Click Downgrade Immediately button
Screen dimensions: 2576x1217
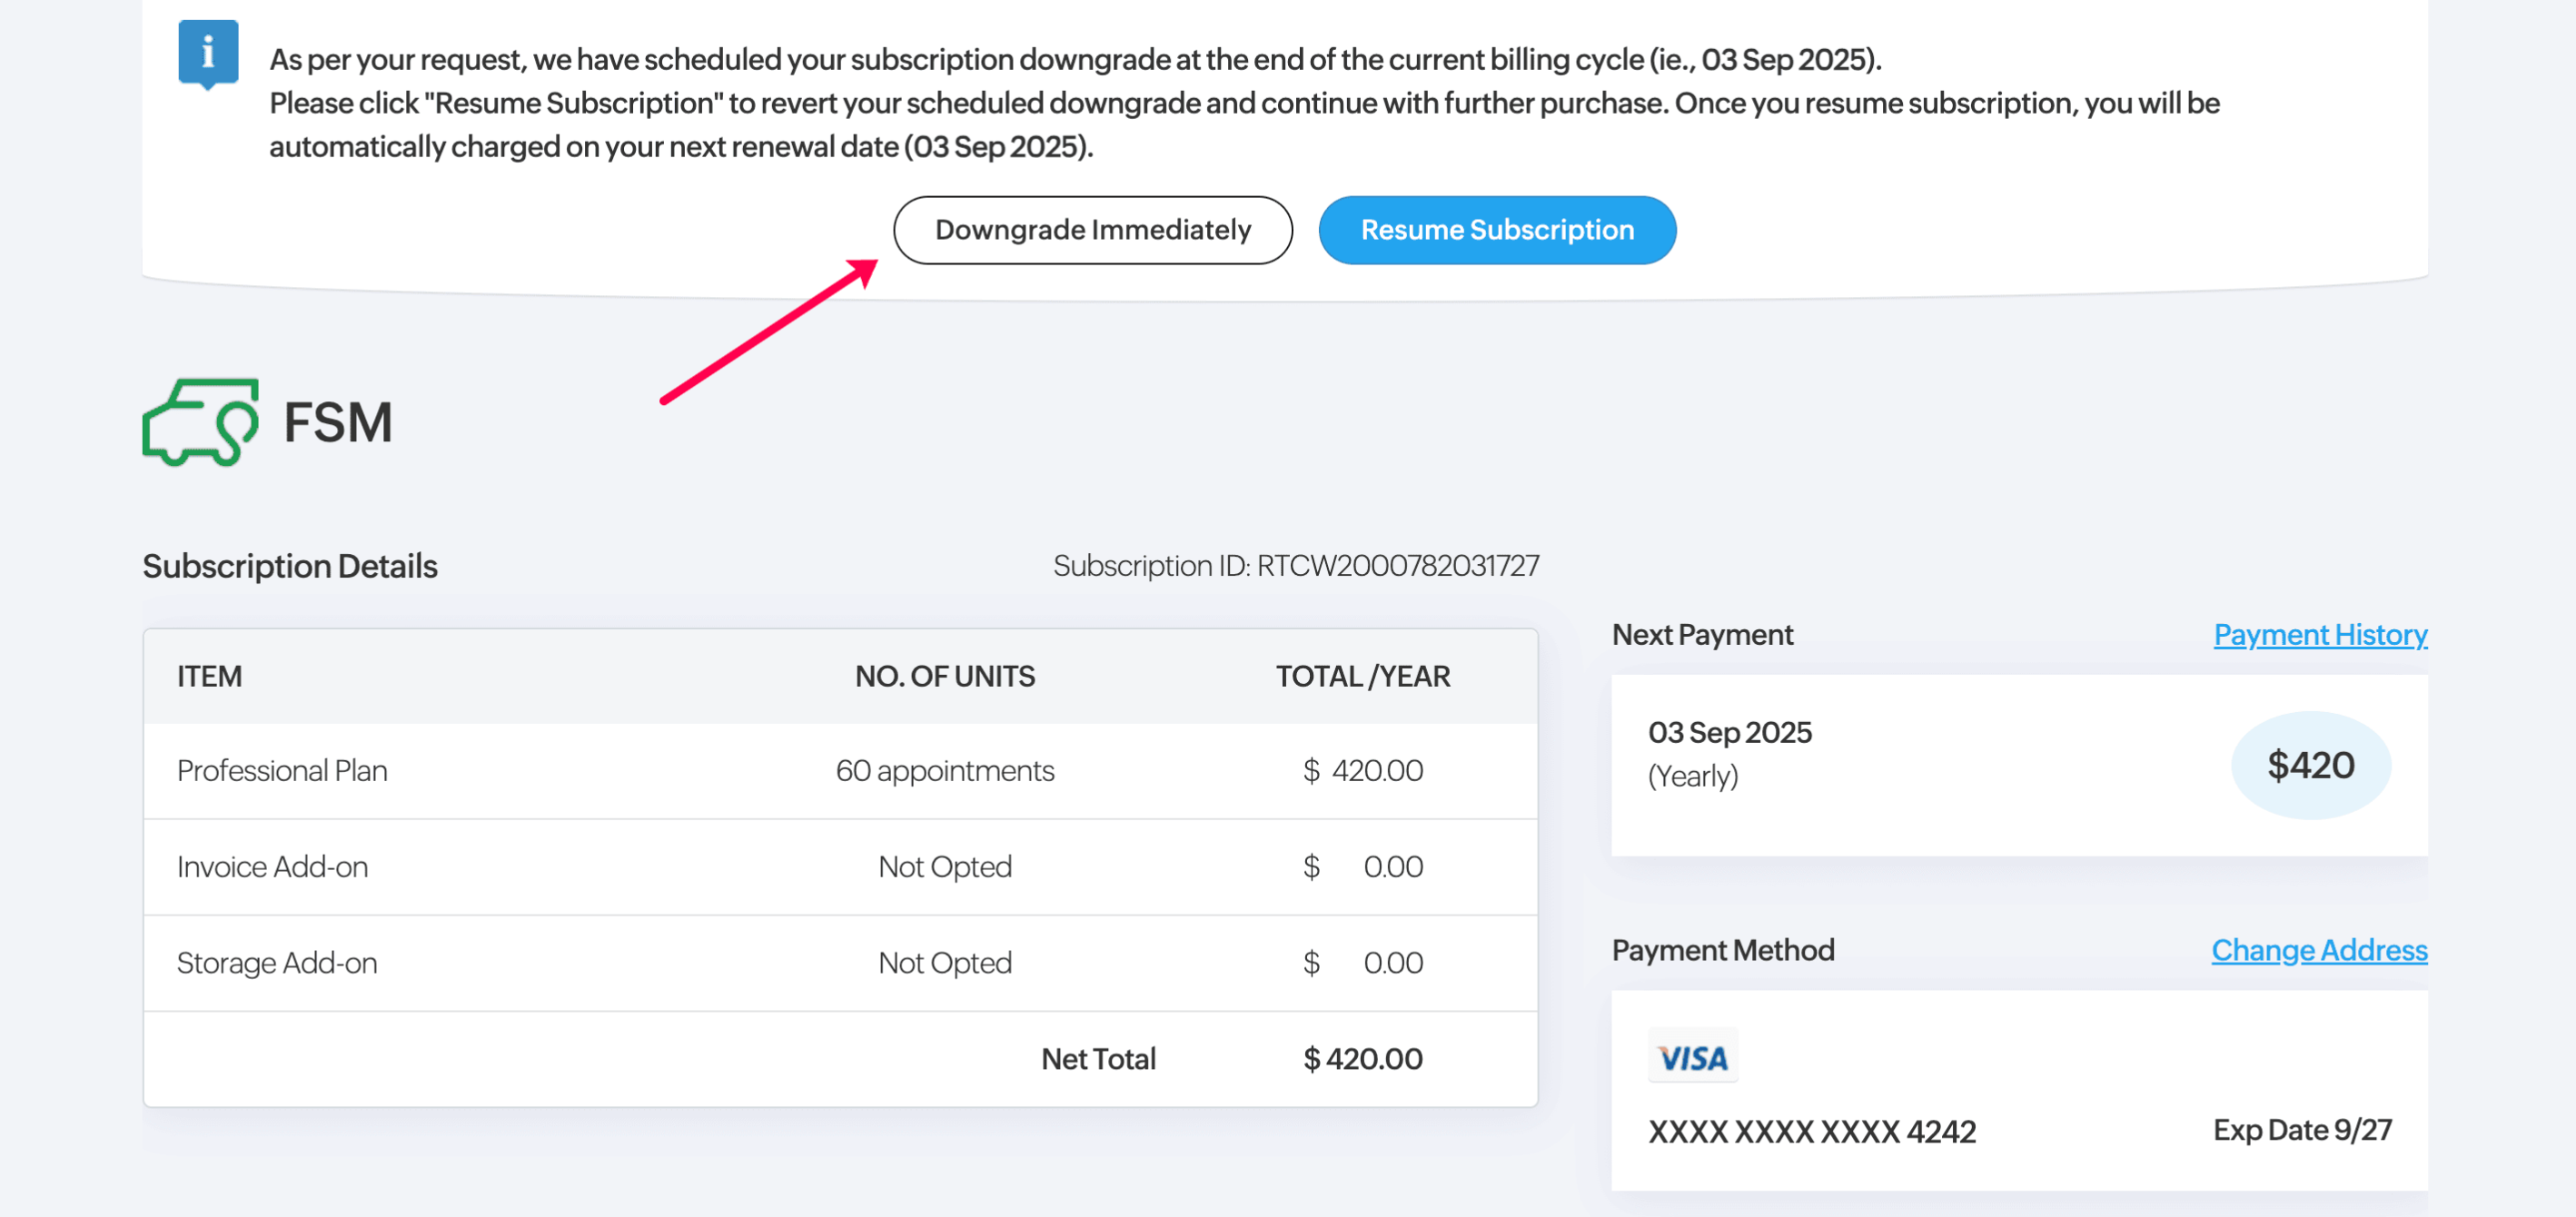[x=1092, y=230]
